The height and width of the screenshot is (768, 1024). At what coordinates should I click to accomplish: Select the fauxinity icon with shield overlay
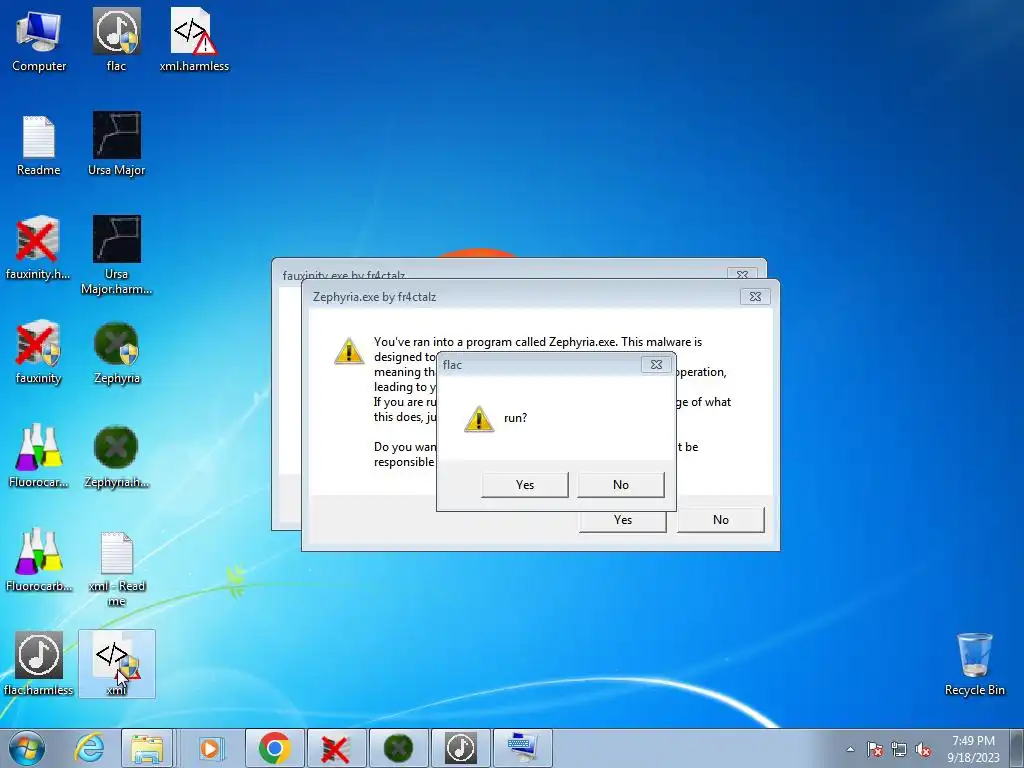click(x=38, y=353)
